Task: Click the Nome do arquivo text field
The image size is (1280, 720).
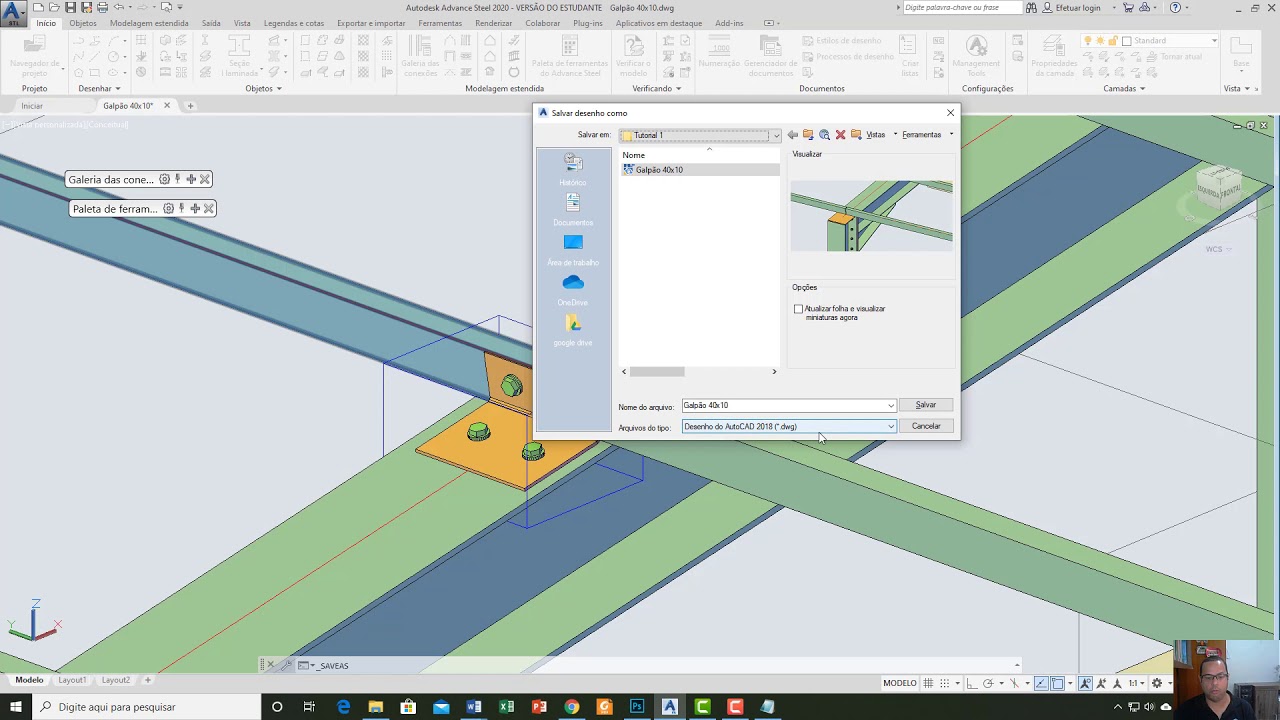Action: pos(783,405)
